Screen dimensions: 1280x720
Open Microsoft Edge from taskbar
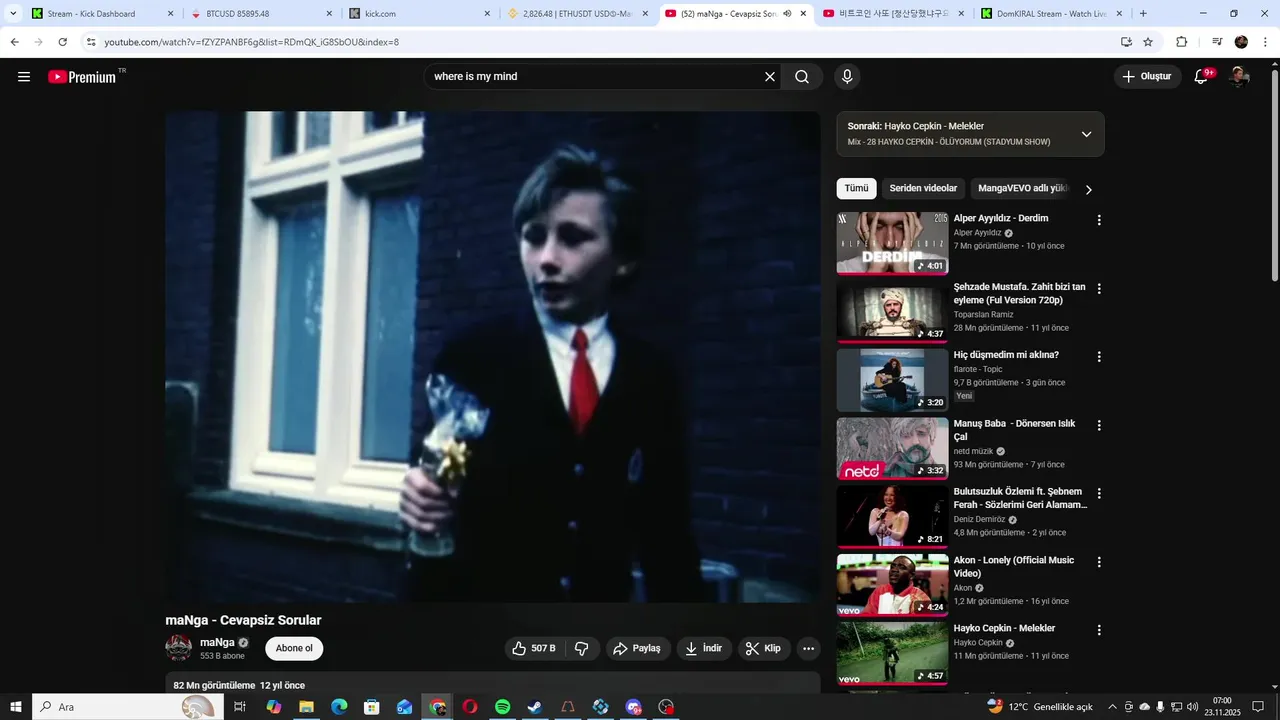pyautogui.click(x=339, y=707)
